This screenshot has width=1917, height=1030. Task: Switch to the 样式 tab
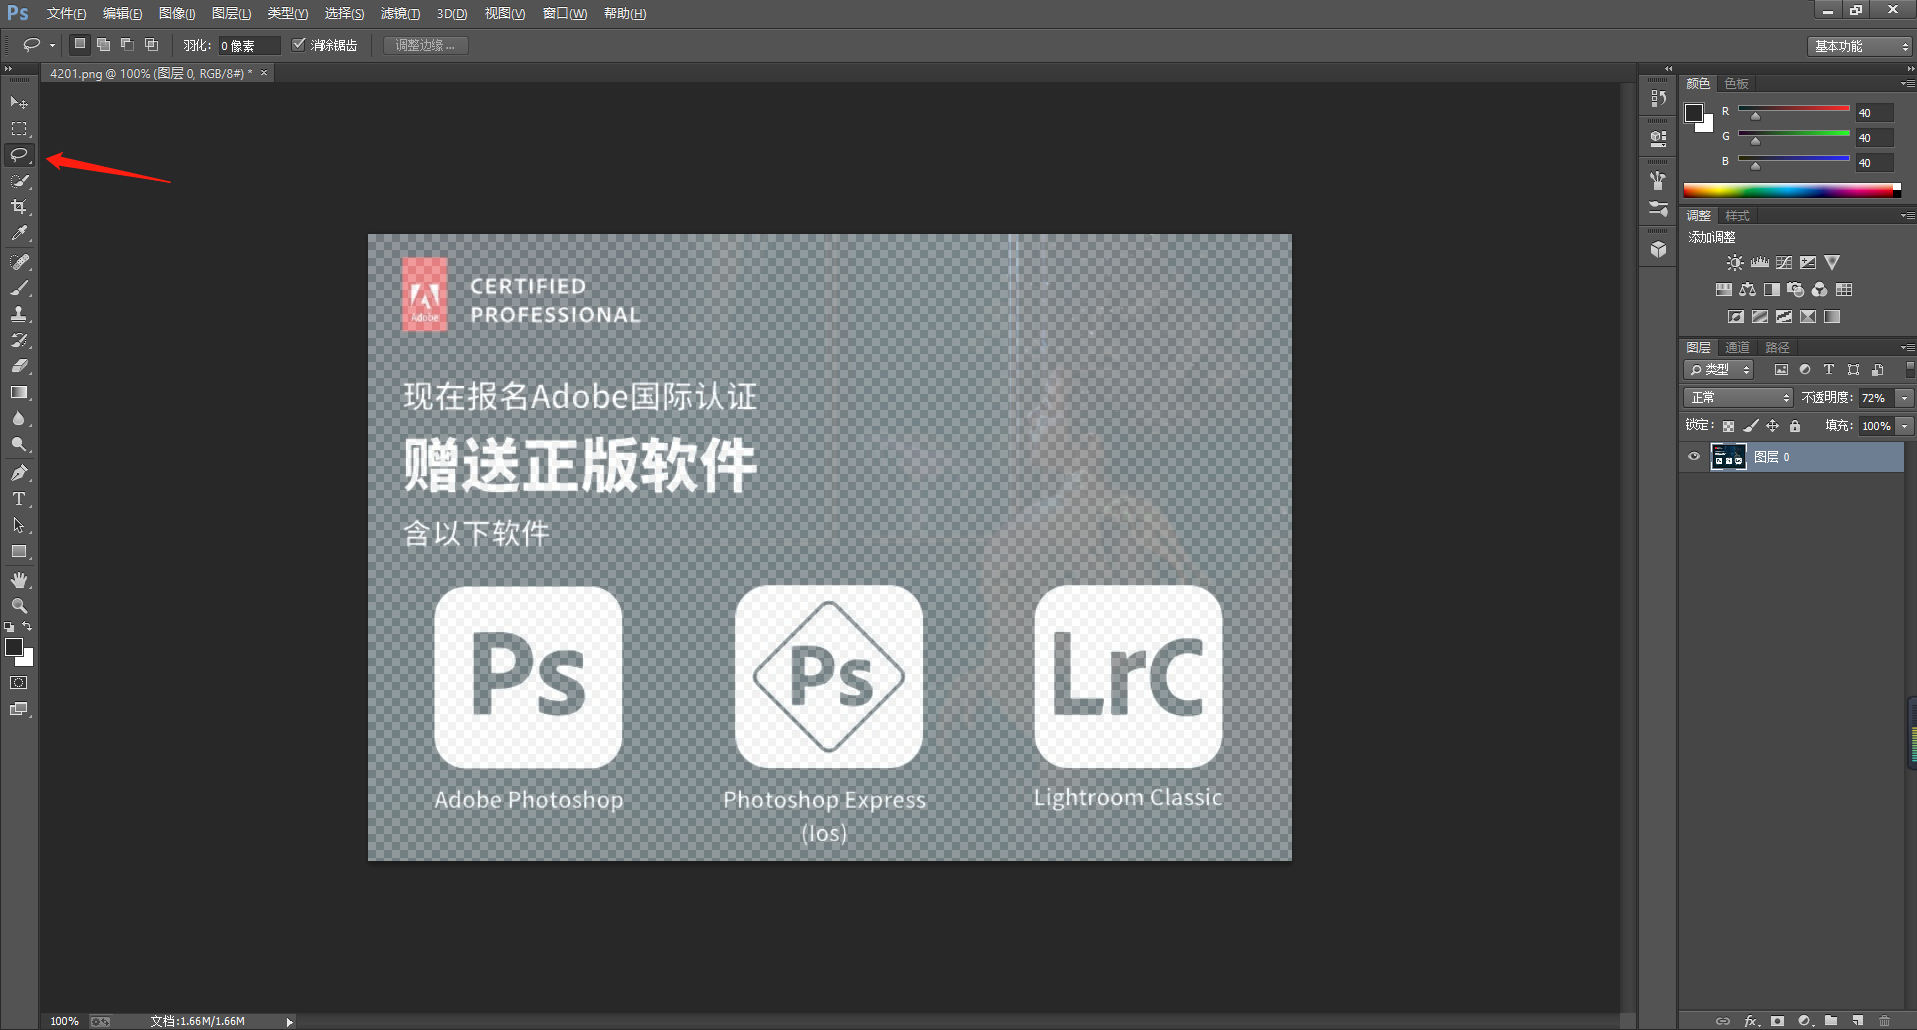click(1738, 215)
